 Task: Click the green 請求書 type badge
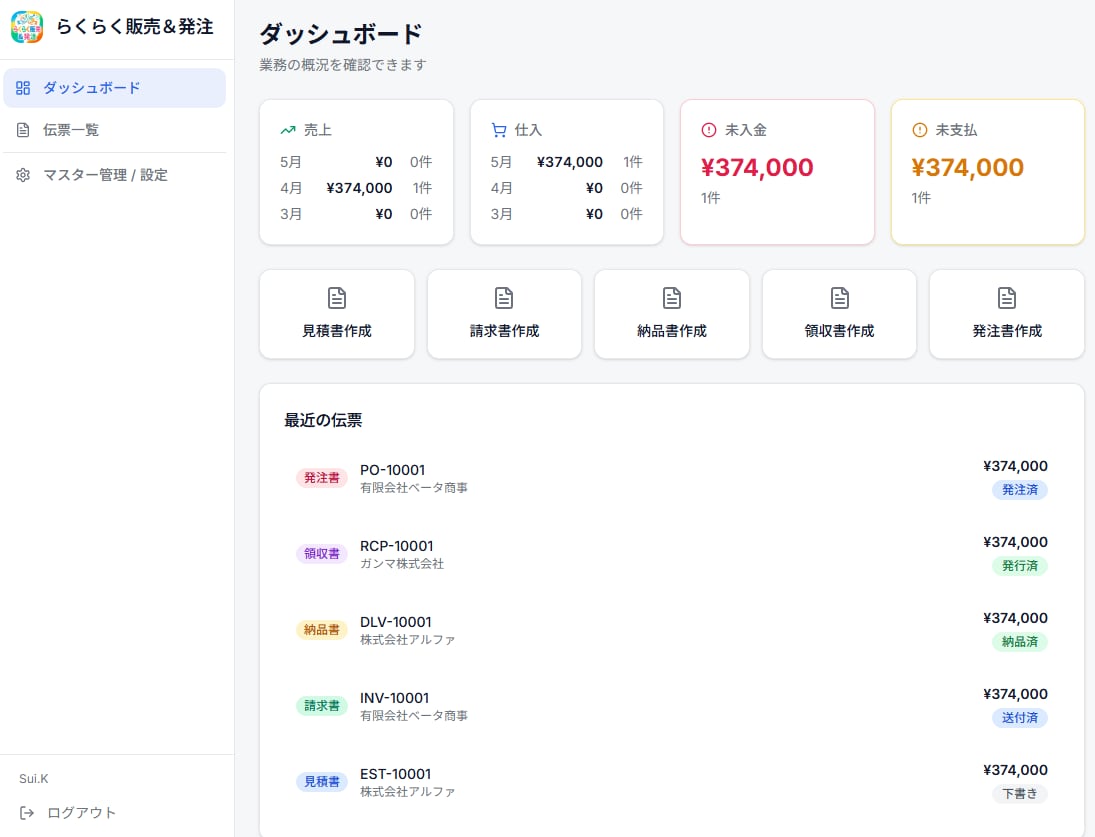pos(322,706)
